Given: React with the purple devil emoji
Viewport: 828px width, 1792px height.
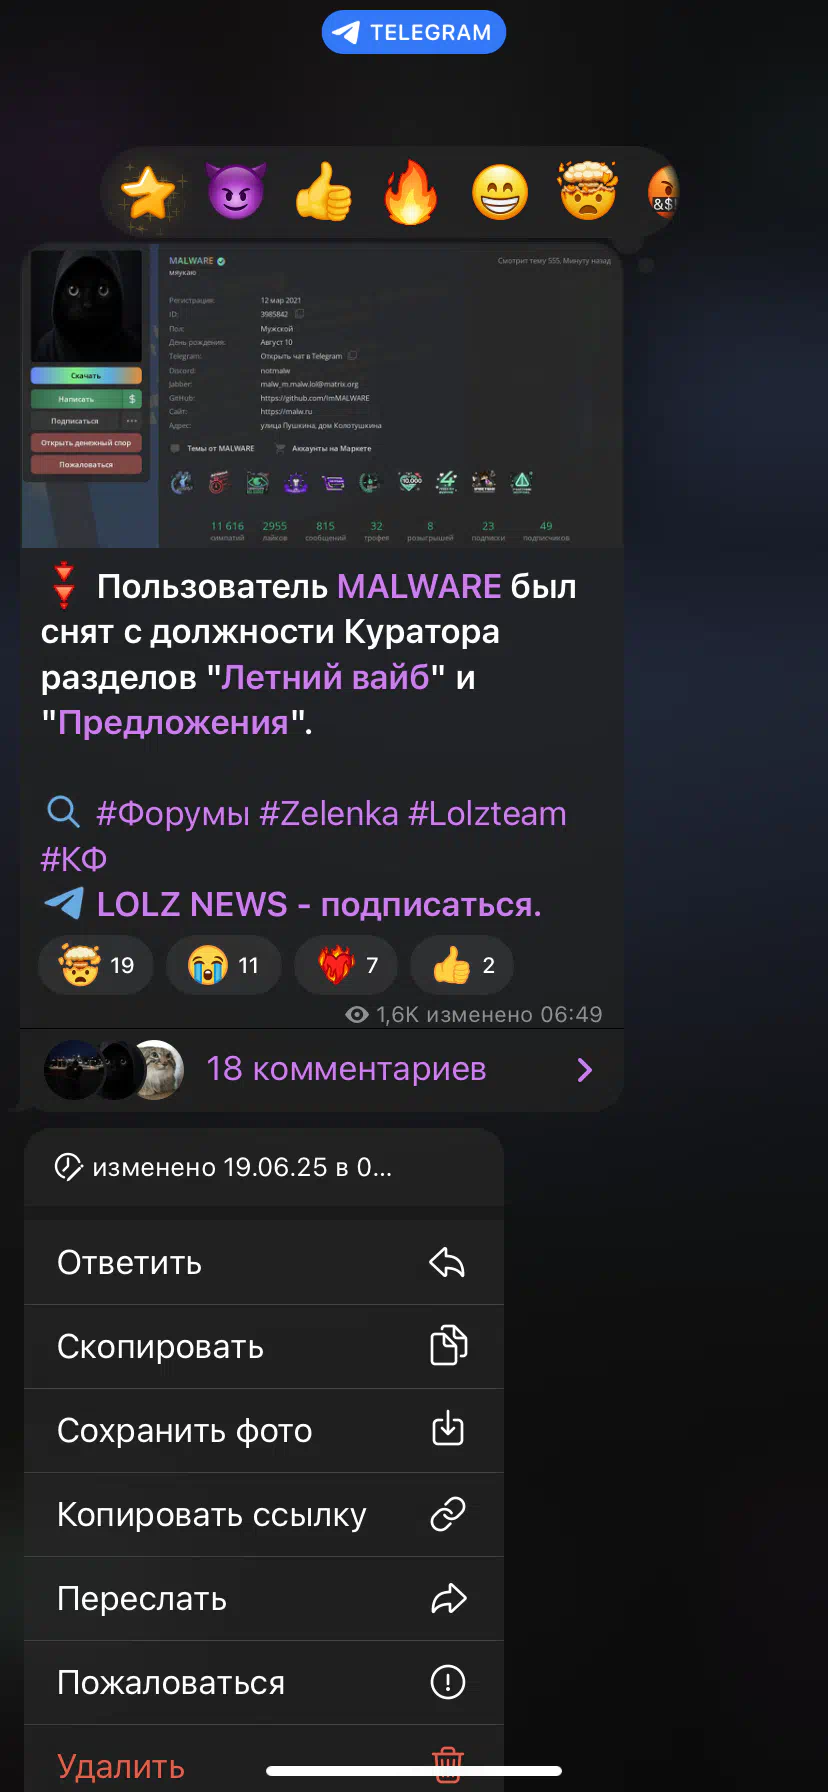Looking at the screenshot, I should (236, 192).
